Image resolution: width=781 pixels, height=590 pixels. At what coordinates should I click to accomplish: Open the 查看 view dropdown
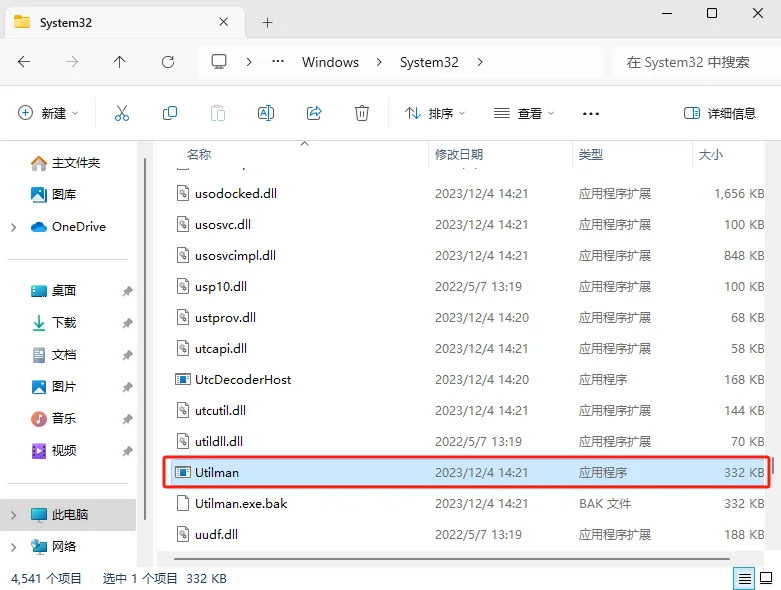[523, 114]
